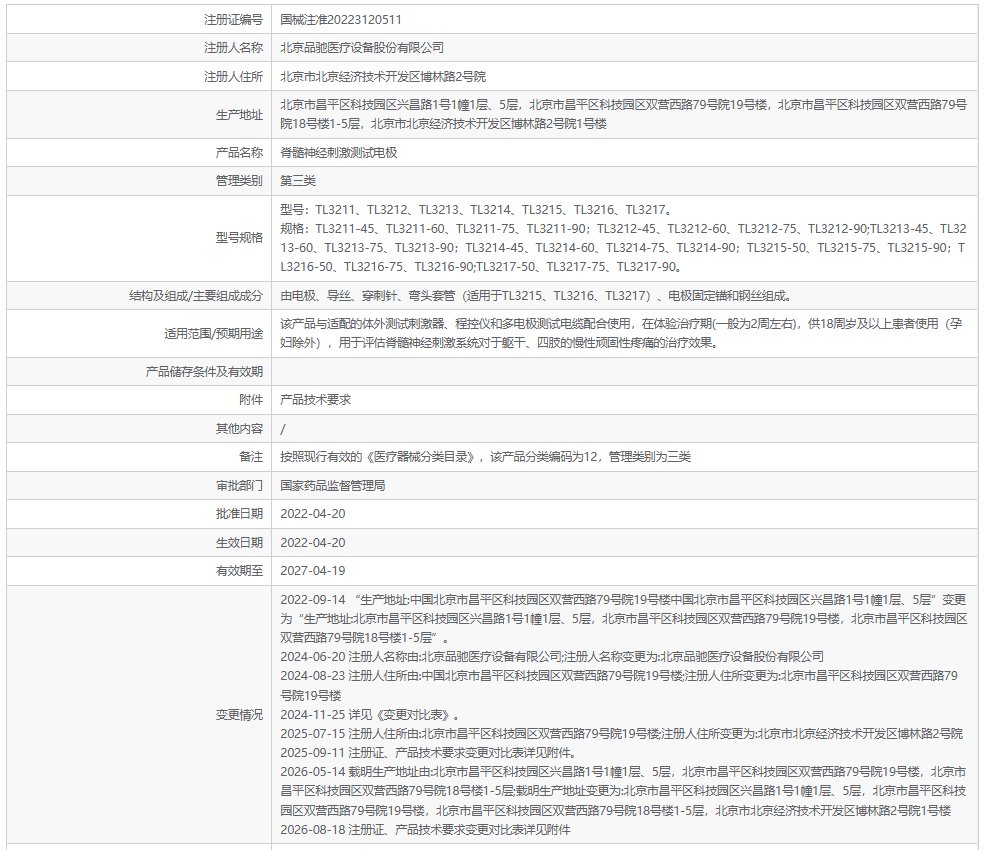Open the 产品技术要求 attachment text
The image size is (985, 850).
click(x=315, y=400)
